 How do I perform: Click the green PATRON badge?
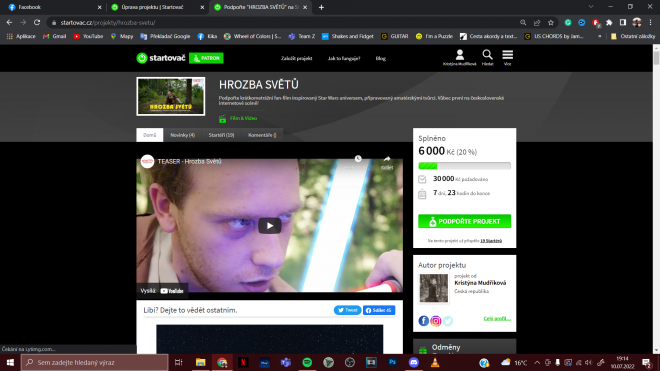[206, 58]
